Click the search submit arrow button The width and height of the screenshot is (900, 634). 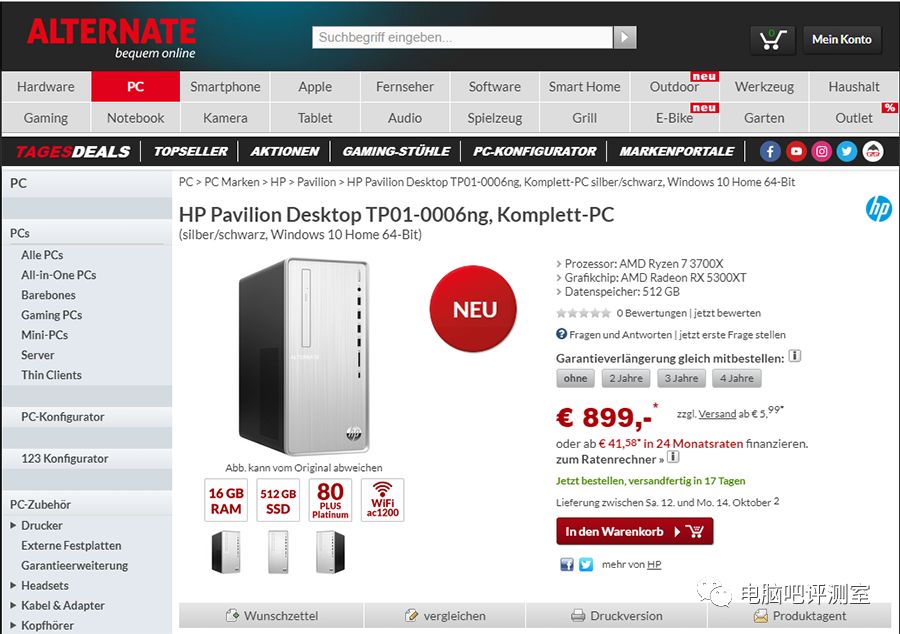pyautogui.click(x=624, y=37)
